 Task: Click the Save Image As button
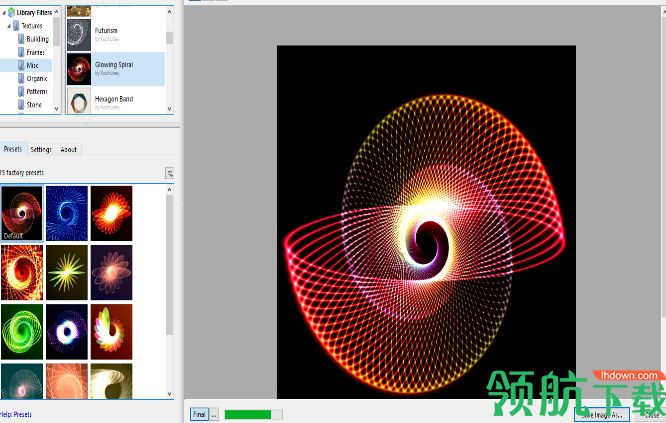pyautogui.click(x=602, y=415)
